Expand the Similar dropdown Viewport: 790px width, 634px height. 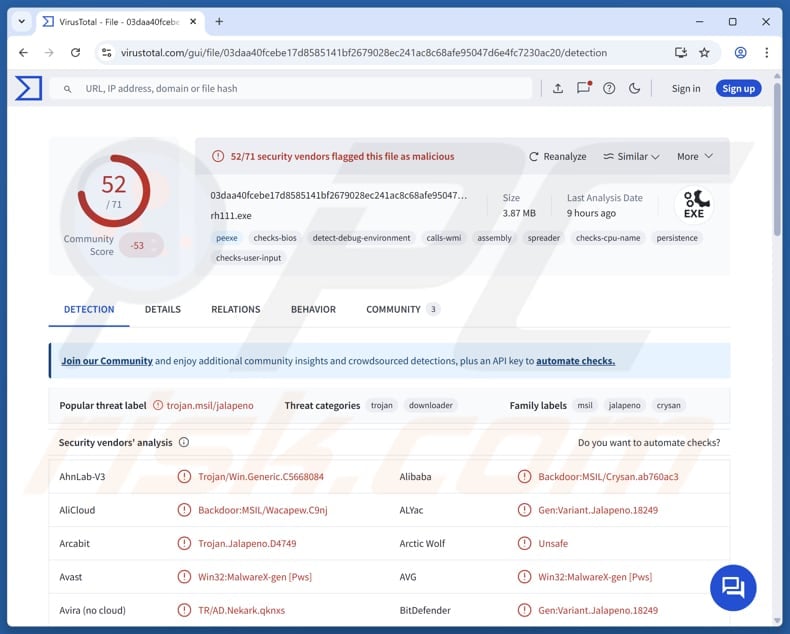point(631,157)
